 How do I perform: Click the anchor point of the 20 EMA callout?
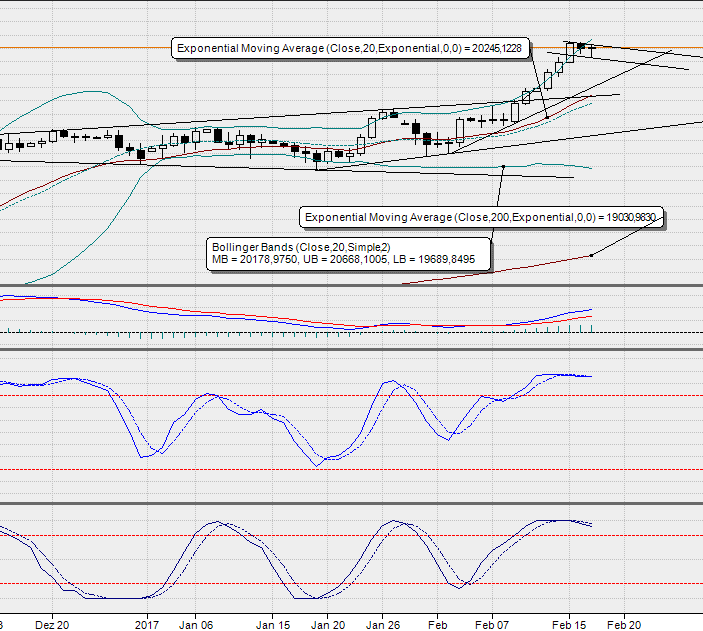547,117
